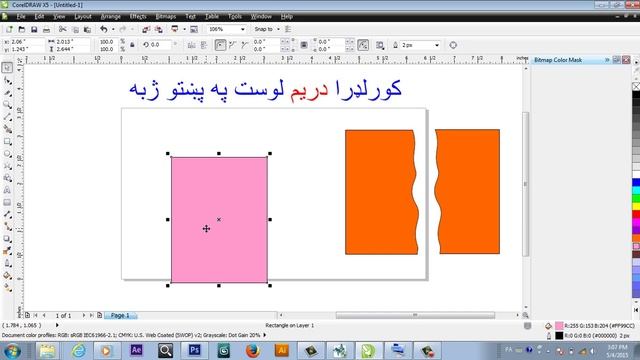
Task: Toggle scalloped corner style button
Action: pyautogui.click(x=233, y=45)
